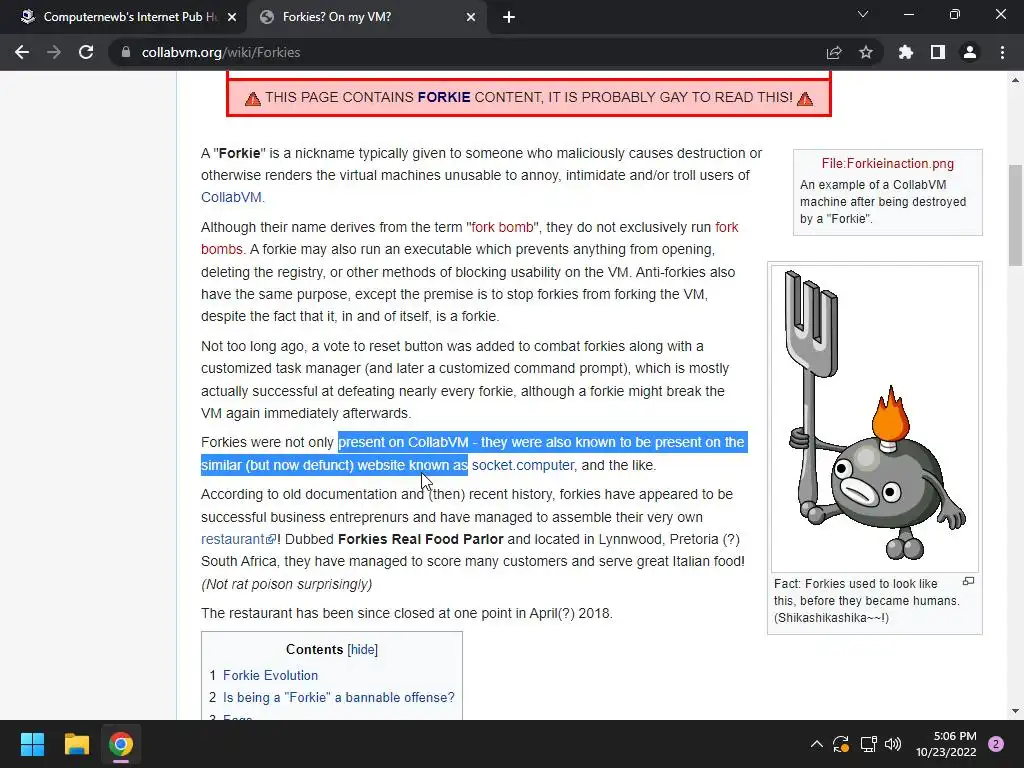Image resolution: width=1024 pixels, height=768 pixels.
Task: Open the volume control tray icon
Action: click(893, 744)
